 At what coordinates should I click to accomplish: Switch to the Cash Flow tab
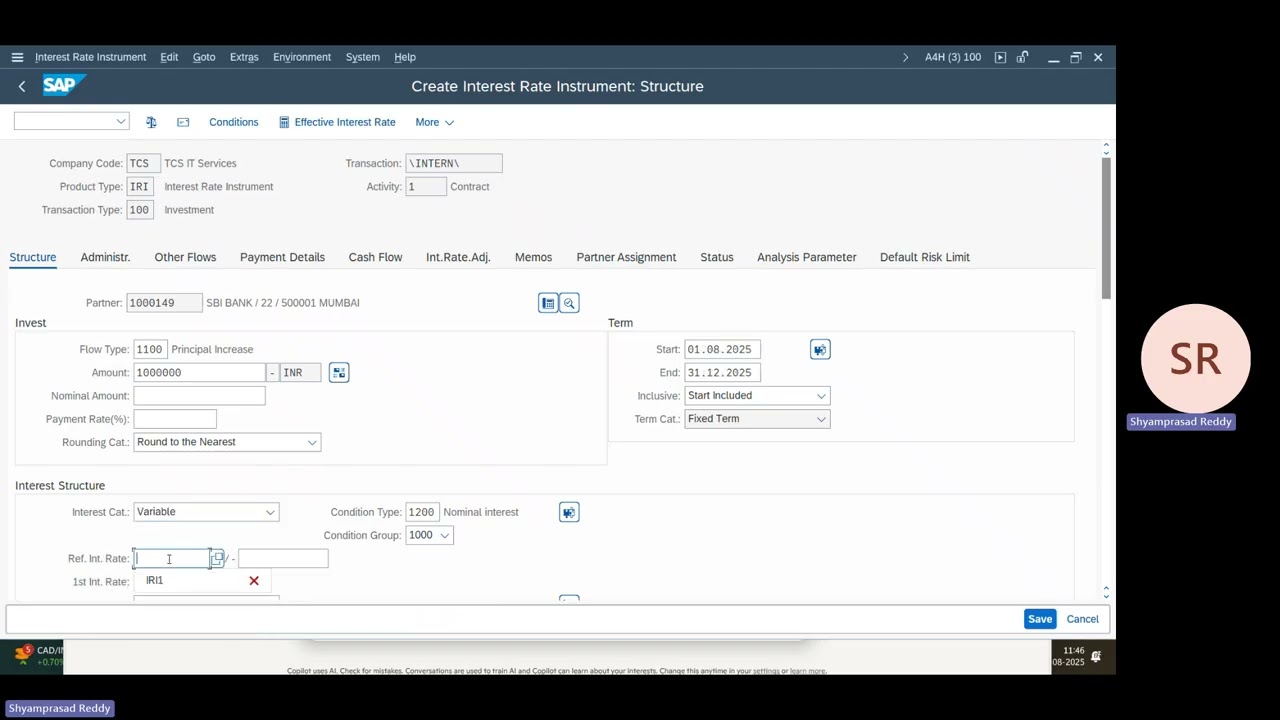(375, 257)
